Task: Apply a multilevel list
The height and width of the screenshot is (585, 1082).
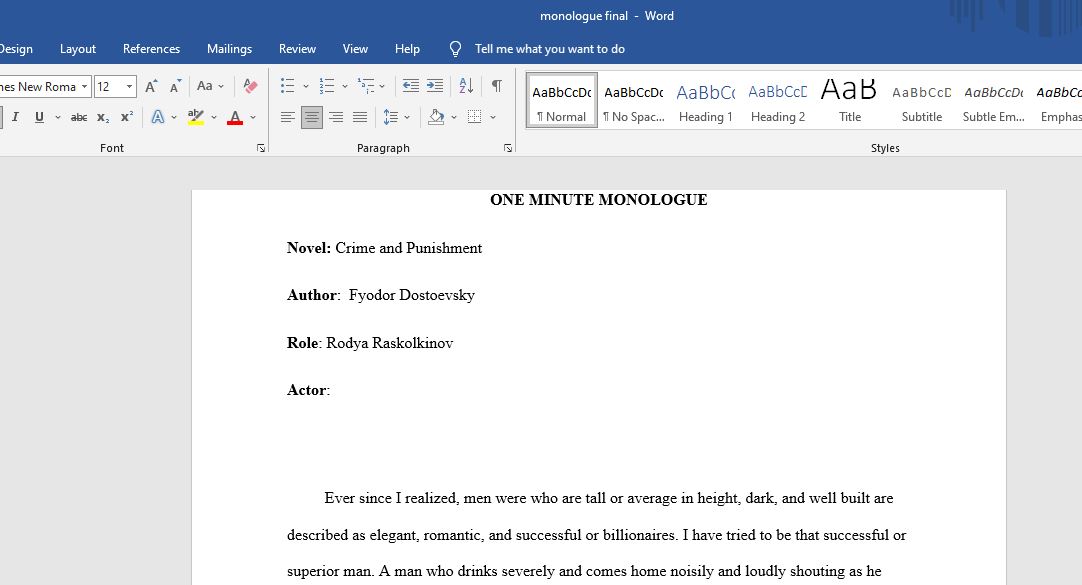Action: click(366, 86)
